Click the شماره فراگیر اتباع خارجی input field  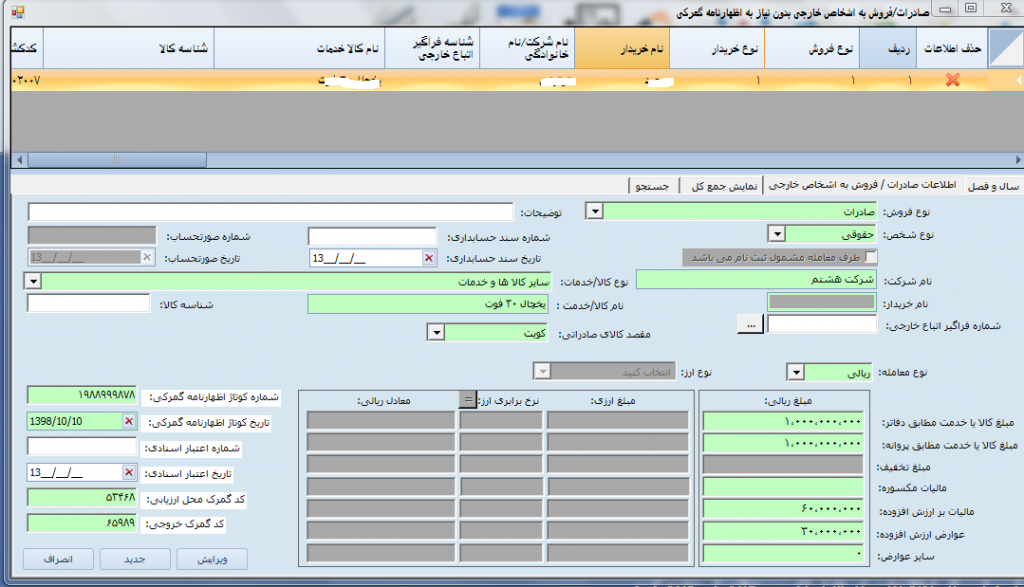(822, 324)
